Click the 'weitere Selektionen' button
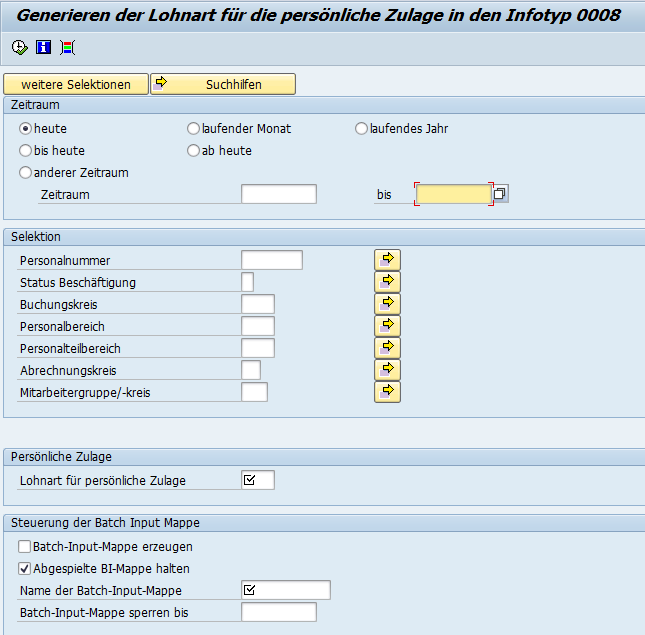 [x=76, y=84]
